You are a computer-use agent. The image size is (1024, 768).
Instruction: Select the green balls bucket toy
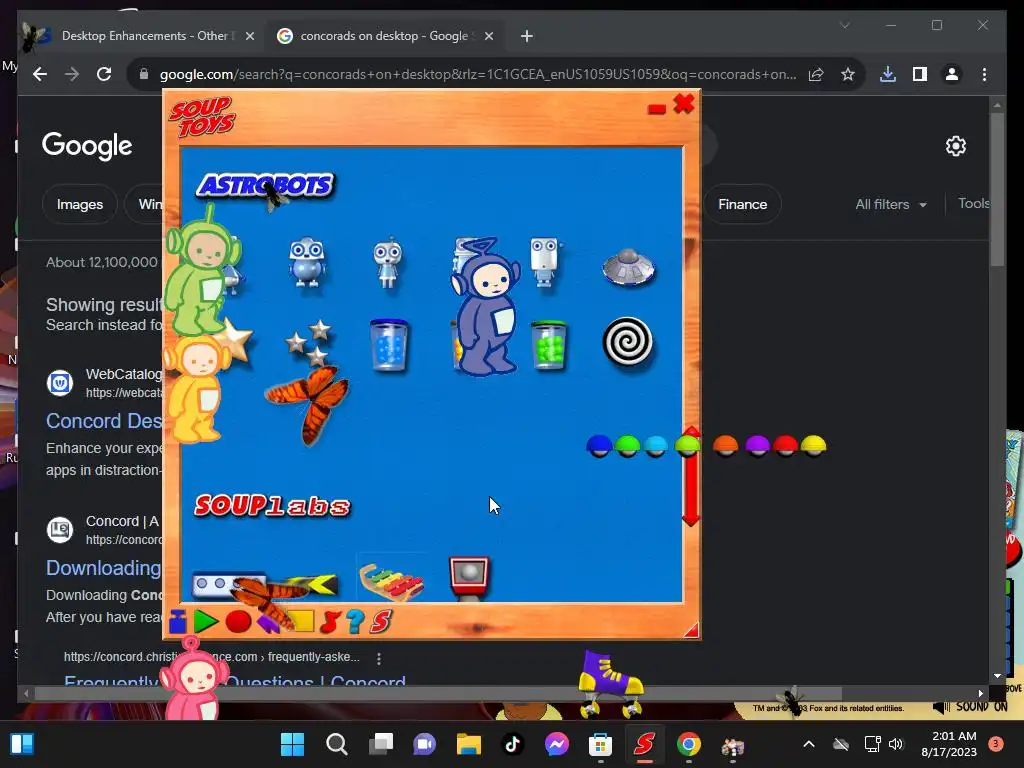pos(549,345)
